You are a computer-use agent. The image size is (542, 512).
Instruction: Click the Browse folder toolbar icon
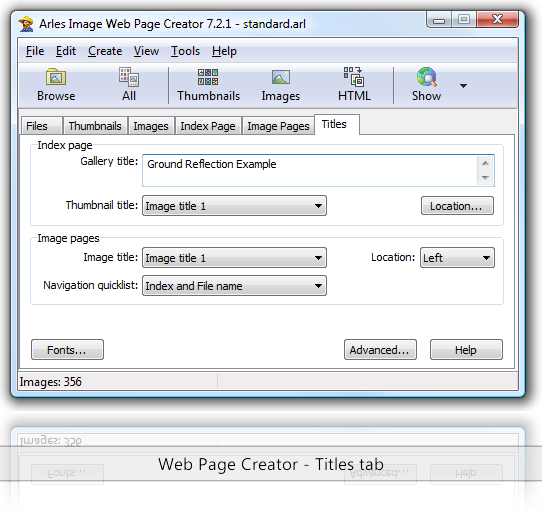click(56, 77)
